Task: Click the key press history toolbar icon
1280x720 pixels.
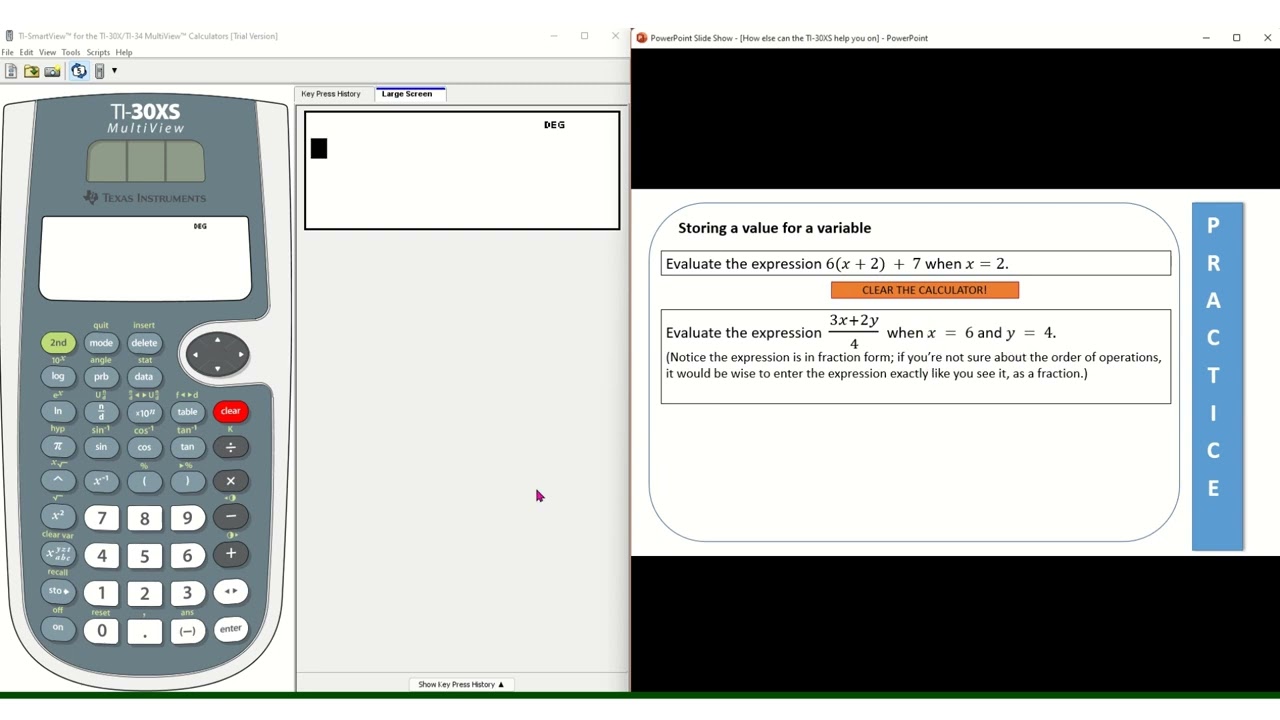Action: point(78,71)
